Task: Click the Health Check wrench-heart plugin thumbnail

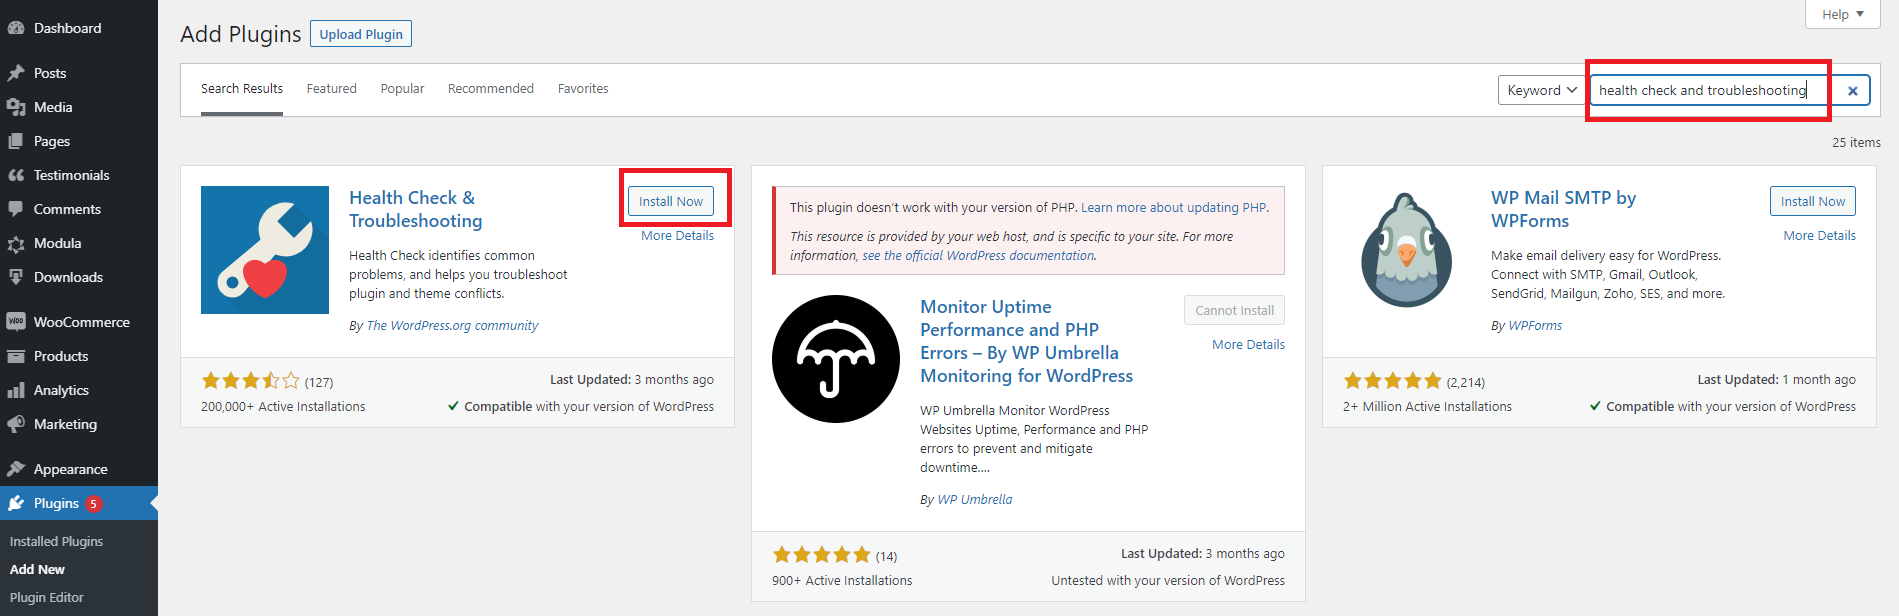Action: 265,250
